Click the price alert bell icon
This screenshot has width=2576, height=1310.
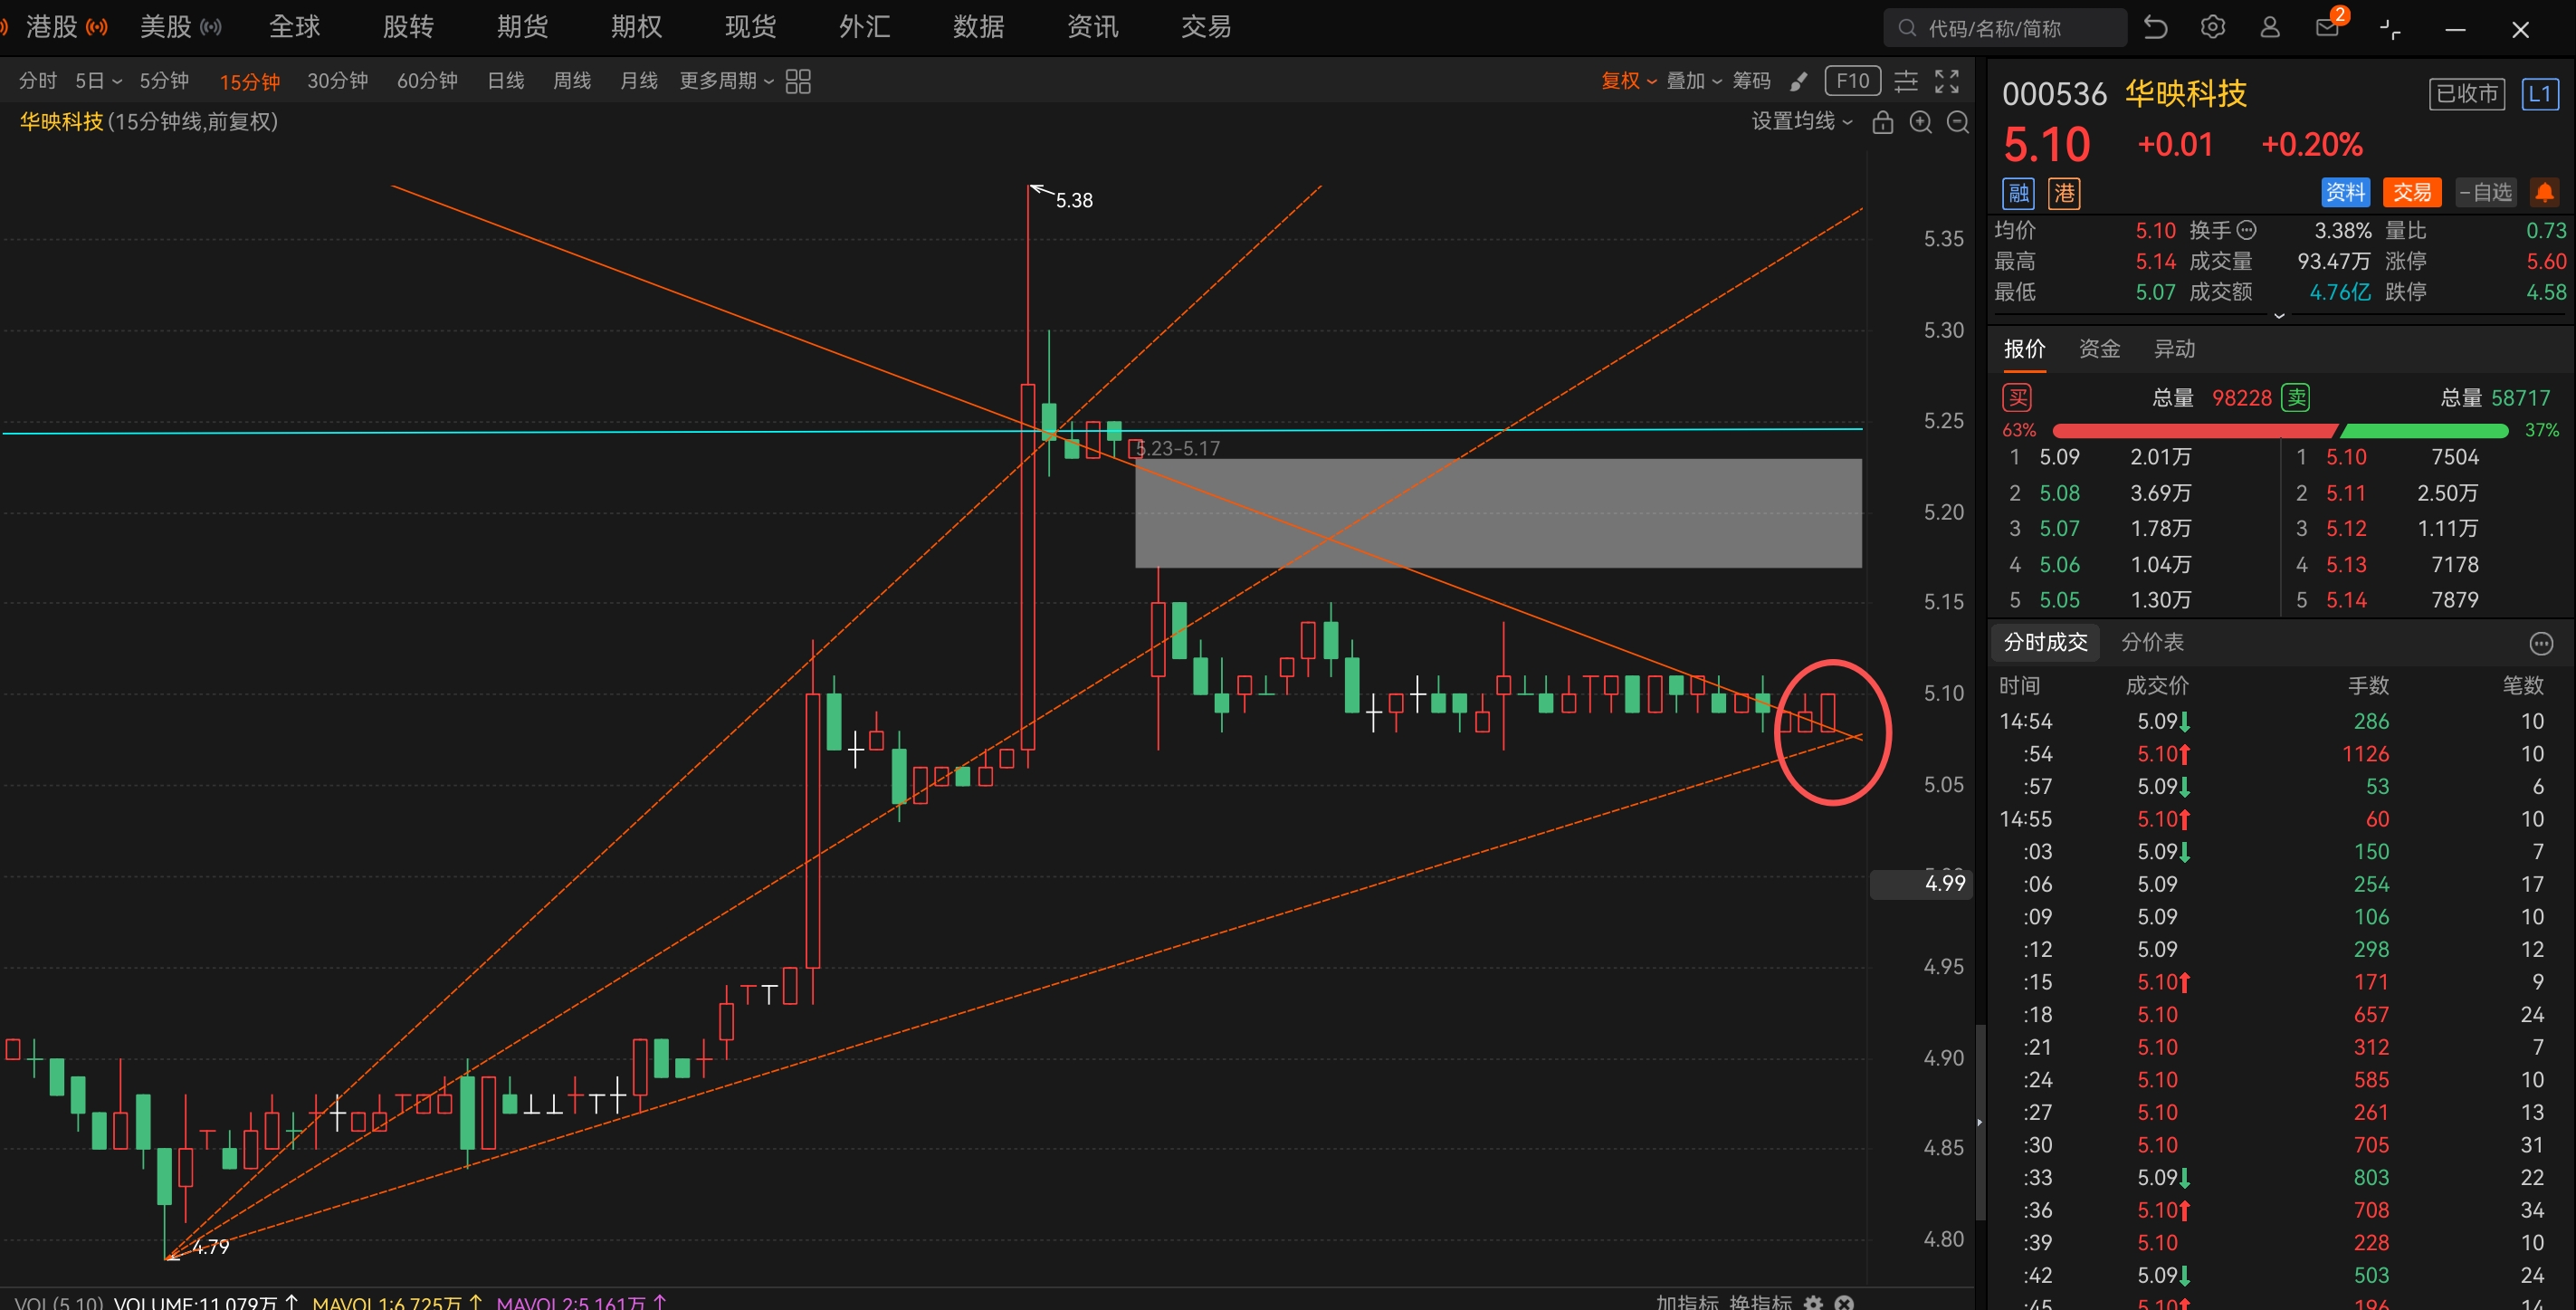pos(2544,192)
